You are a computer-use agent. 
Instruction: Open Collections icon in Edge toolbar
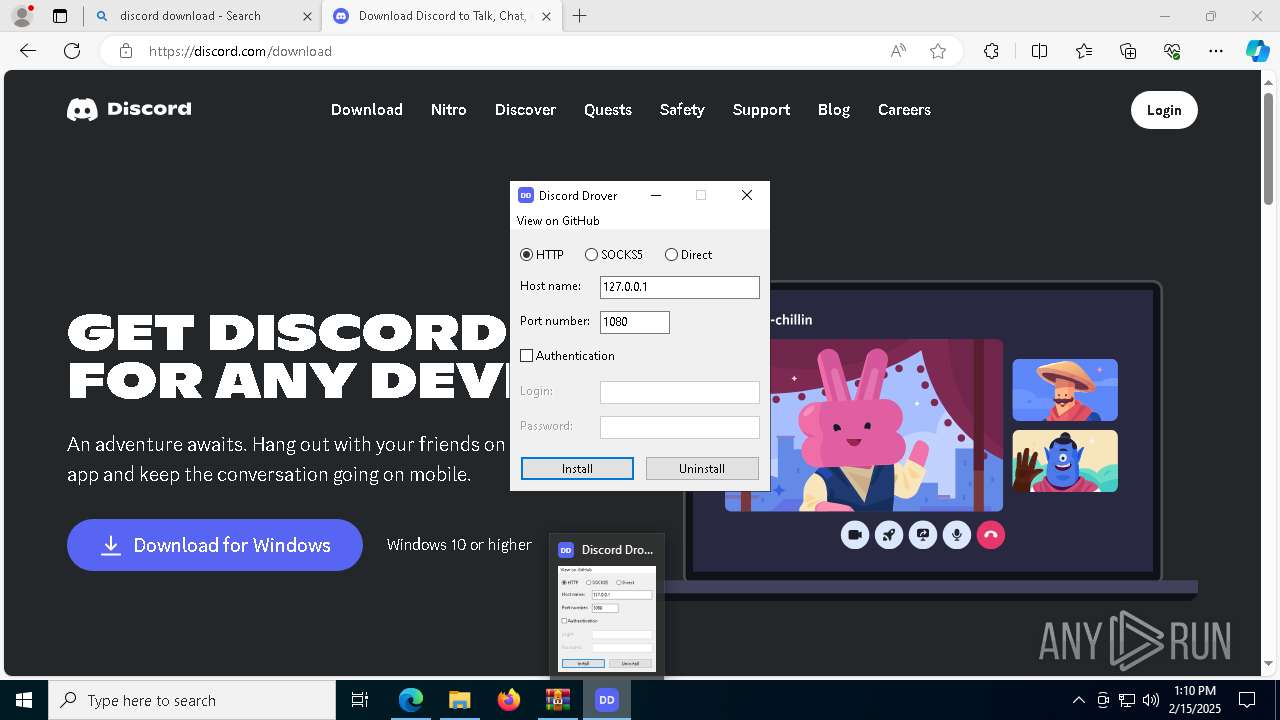tap(1128, 51)
